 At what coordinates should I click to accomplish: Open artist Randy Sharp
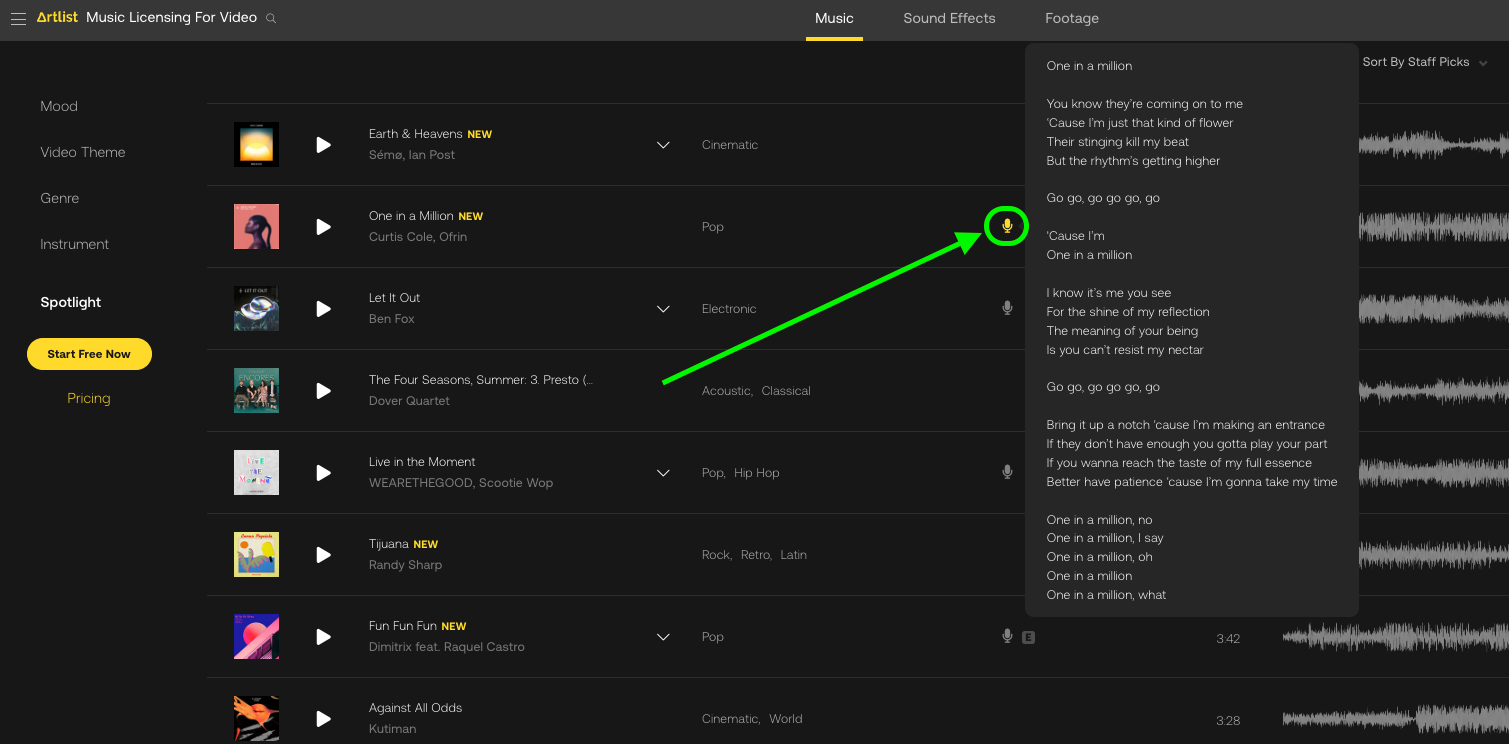point(405,565)
